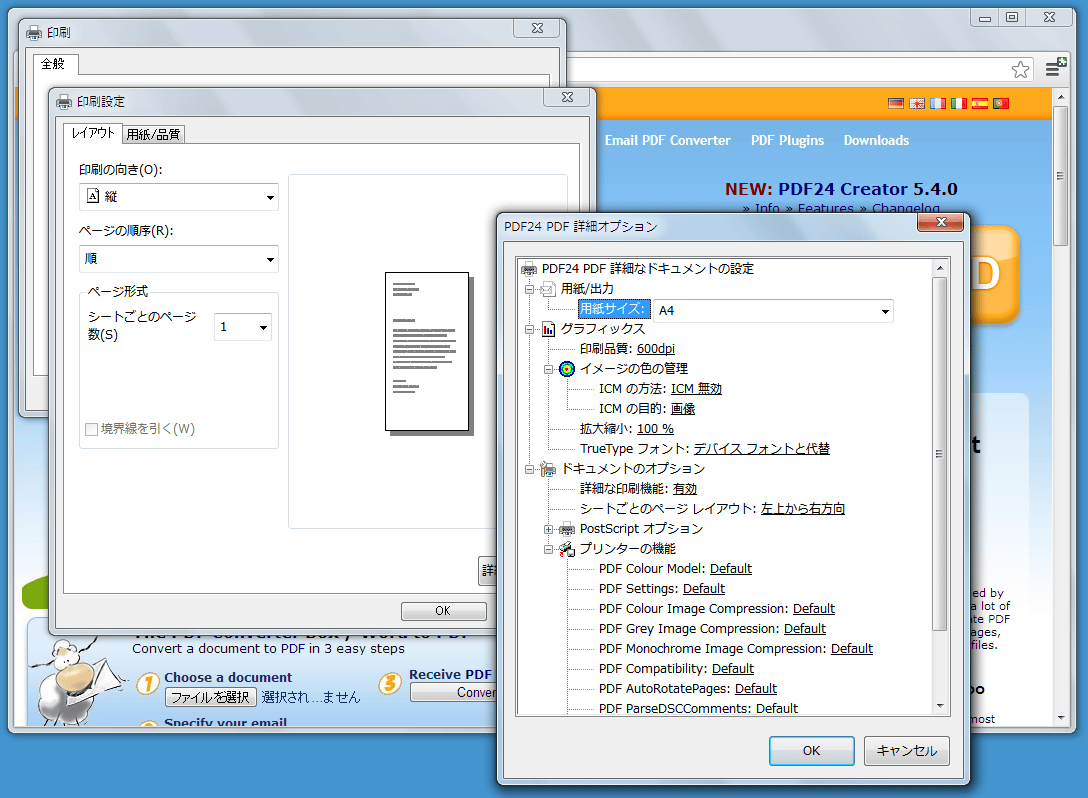Click OK in the PDF24 詳細オプション dialog
The image size is (1088, 798).
[812, 751]
